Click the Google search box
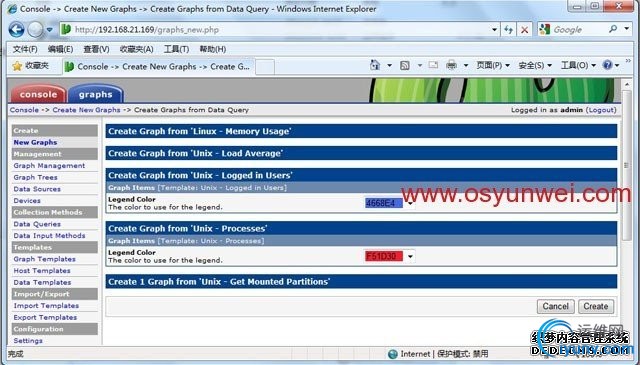 point(578,29)
